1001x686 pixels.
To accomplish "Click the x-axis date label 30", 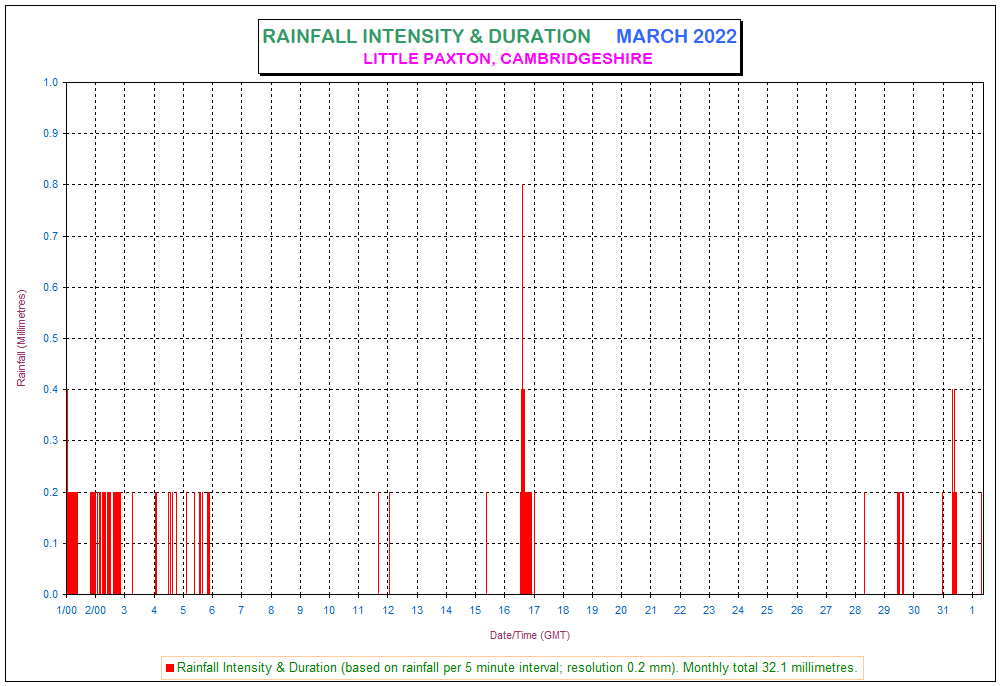I will pyautogui.click(x=914, y=610).
